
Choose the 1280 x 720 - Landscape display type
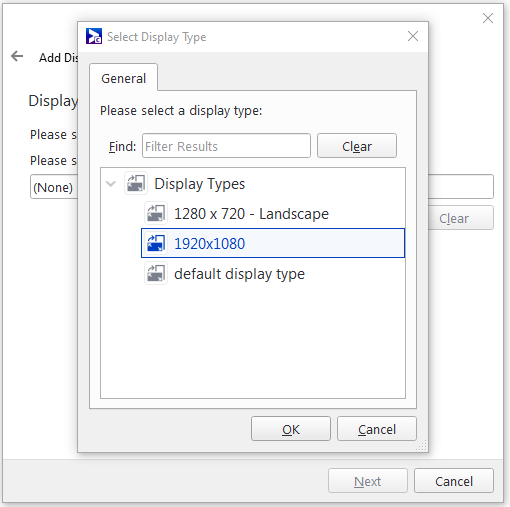[x=251, y=214]
